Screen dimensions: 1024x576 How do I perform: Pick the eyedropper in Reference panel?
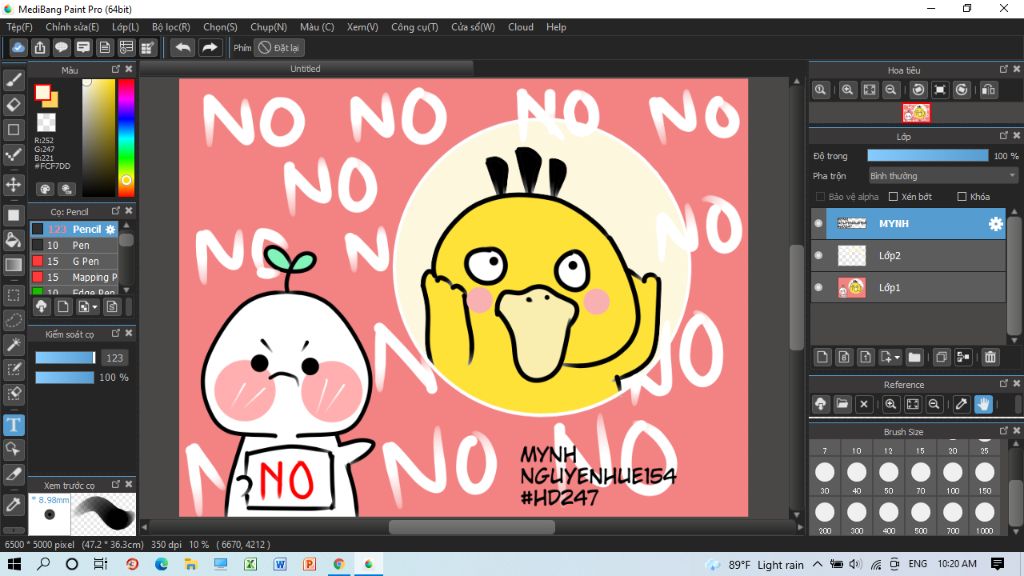point(961,404)
